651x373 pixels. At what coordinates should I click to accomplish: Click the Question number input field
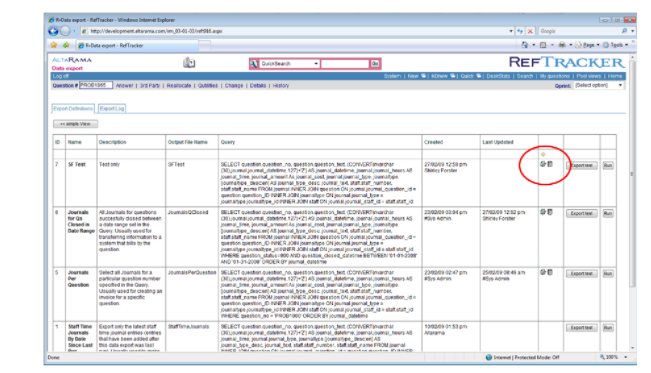point(96,85)
